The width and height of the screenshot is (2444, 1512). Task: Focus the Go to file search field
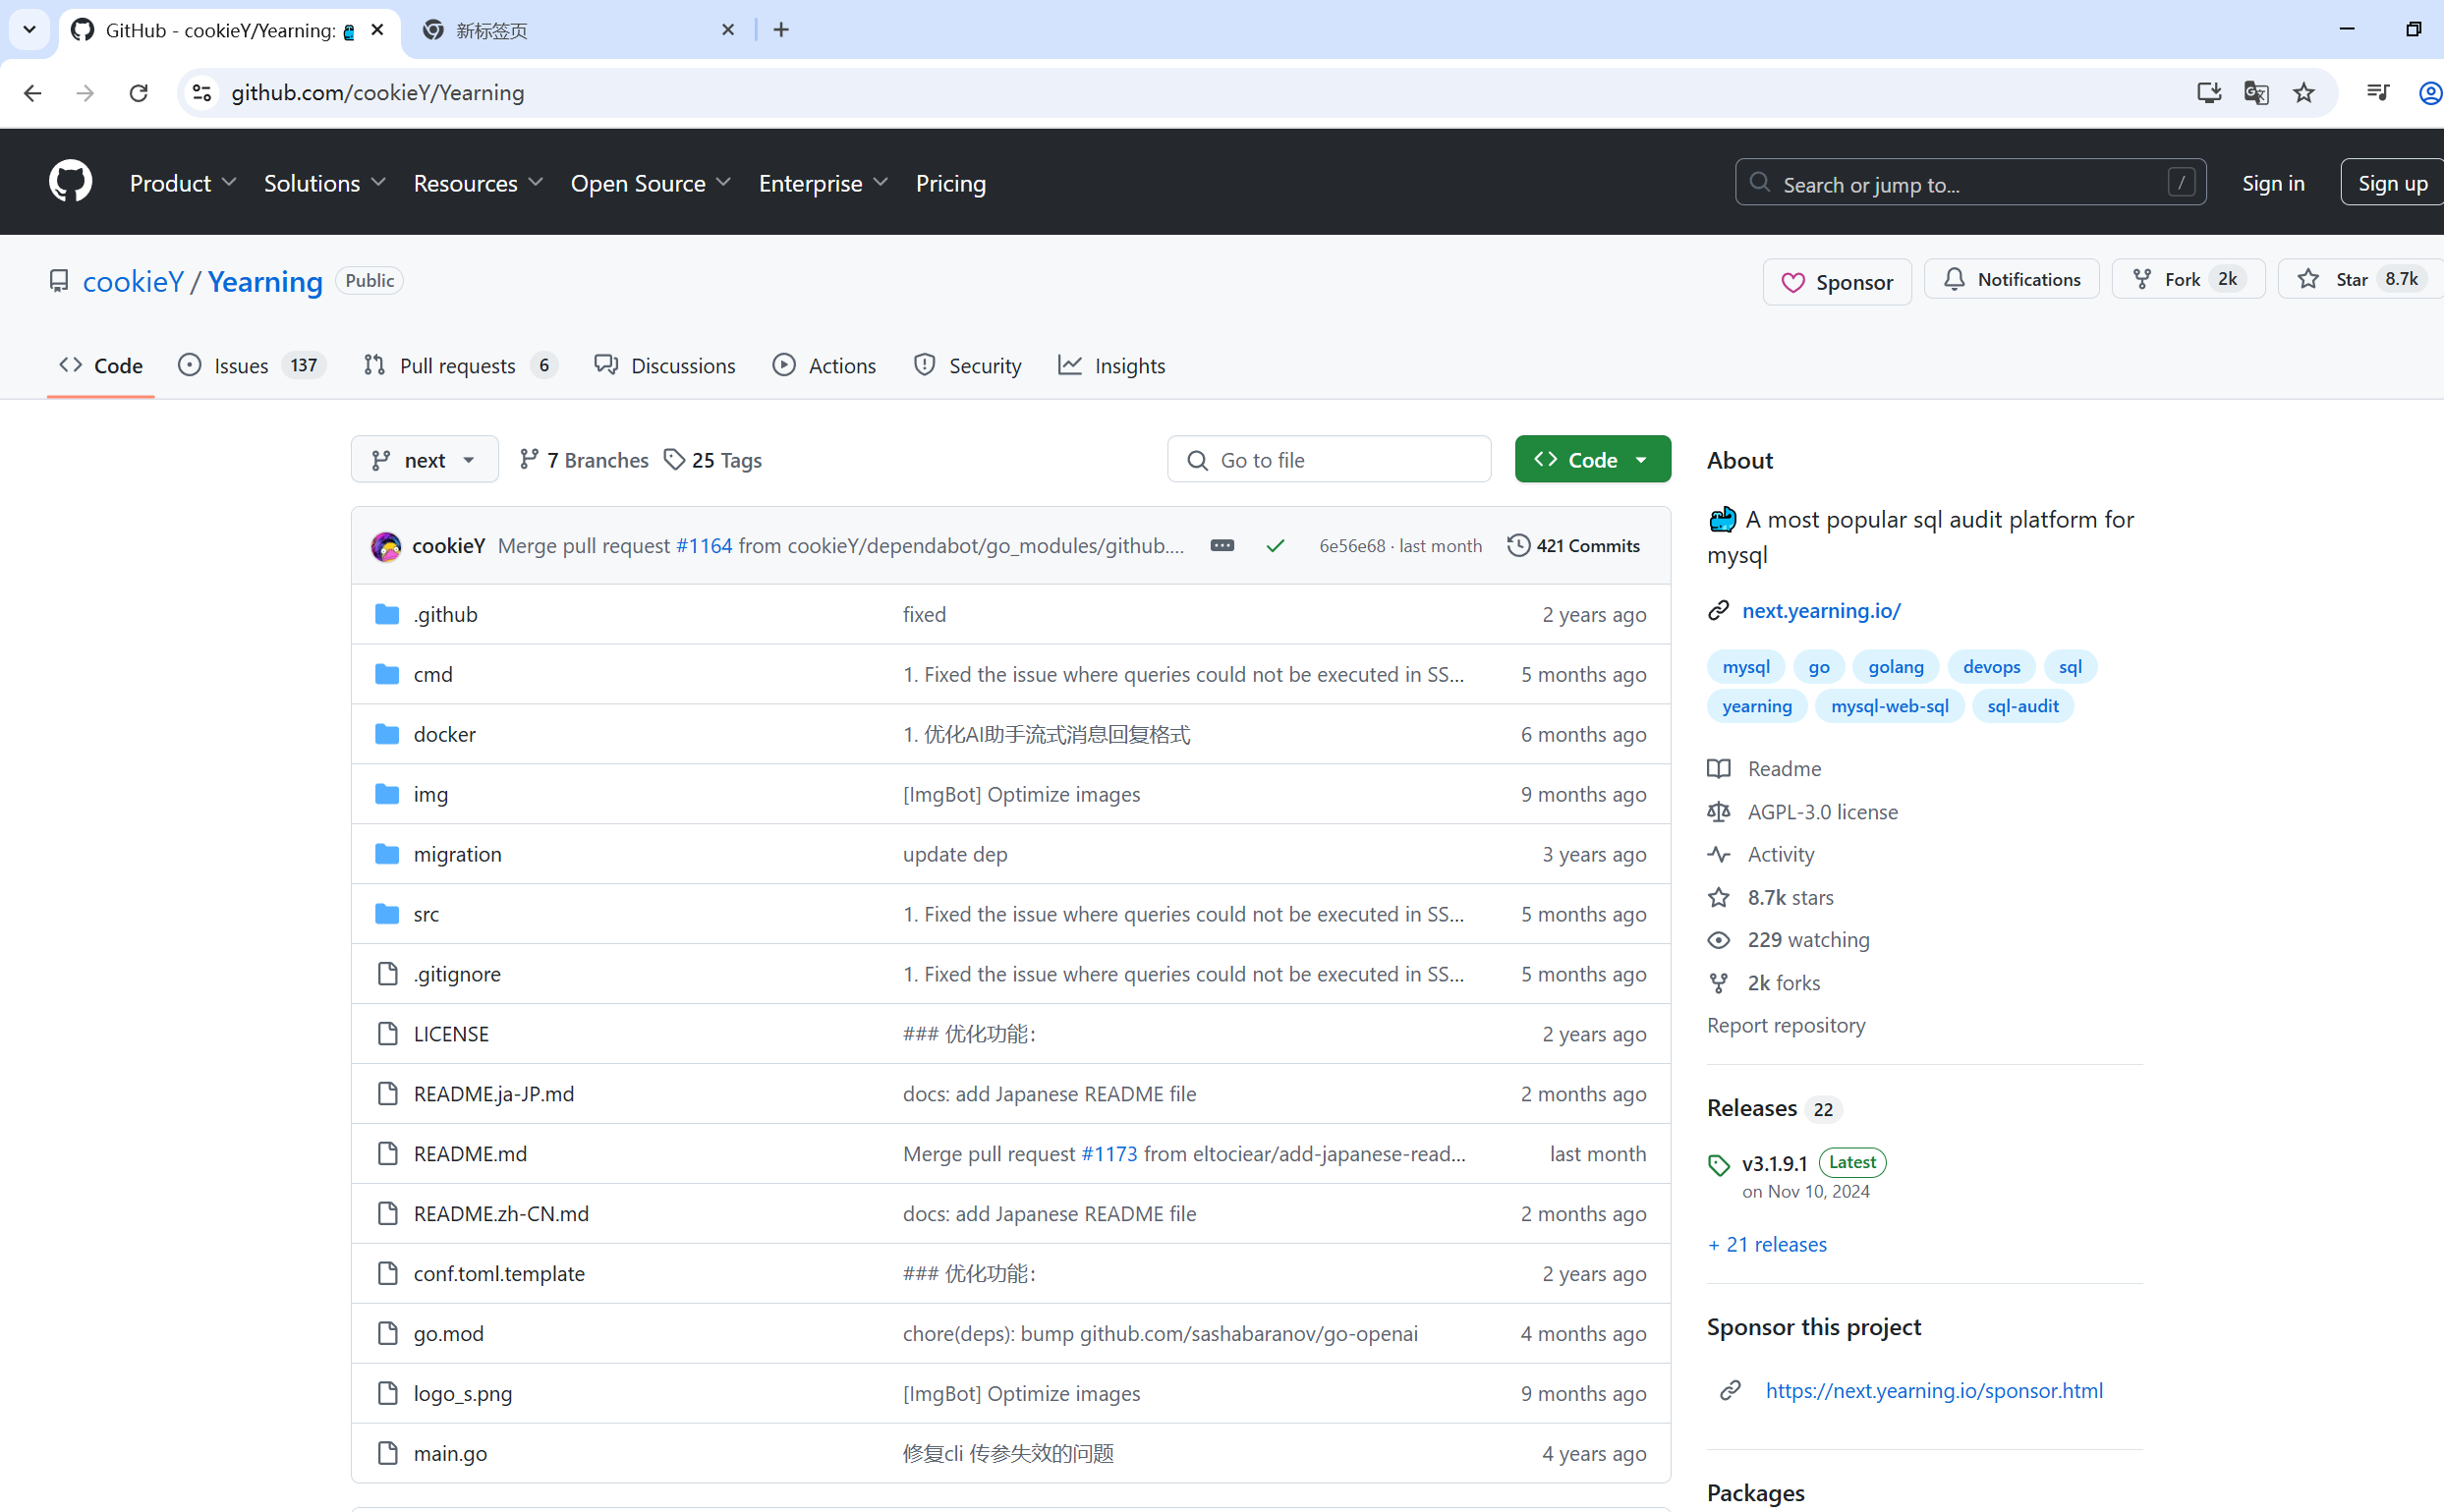1330,459
